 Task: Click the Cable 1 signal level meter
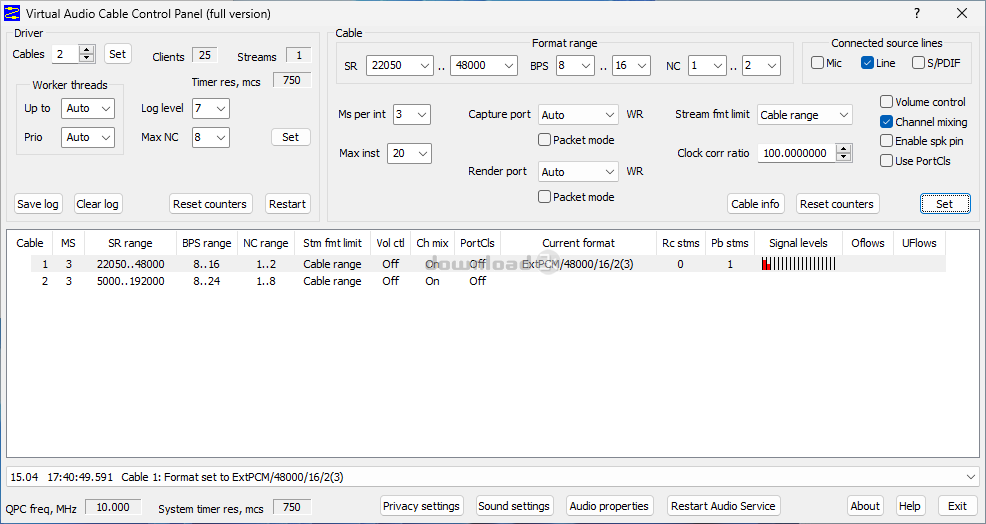coord(798,264)
